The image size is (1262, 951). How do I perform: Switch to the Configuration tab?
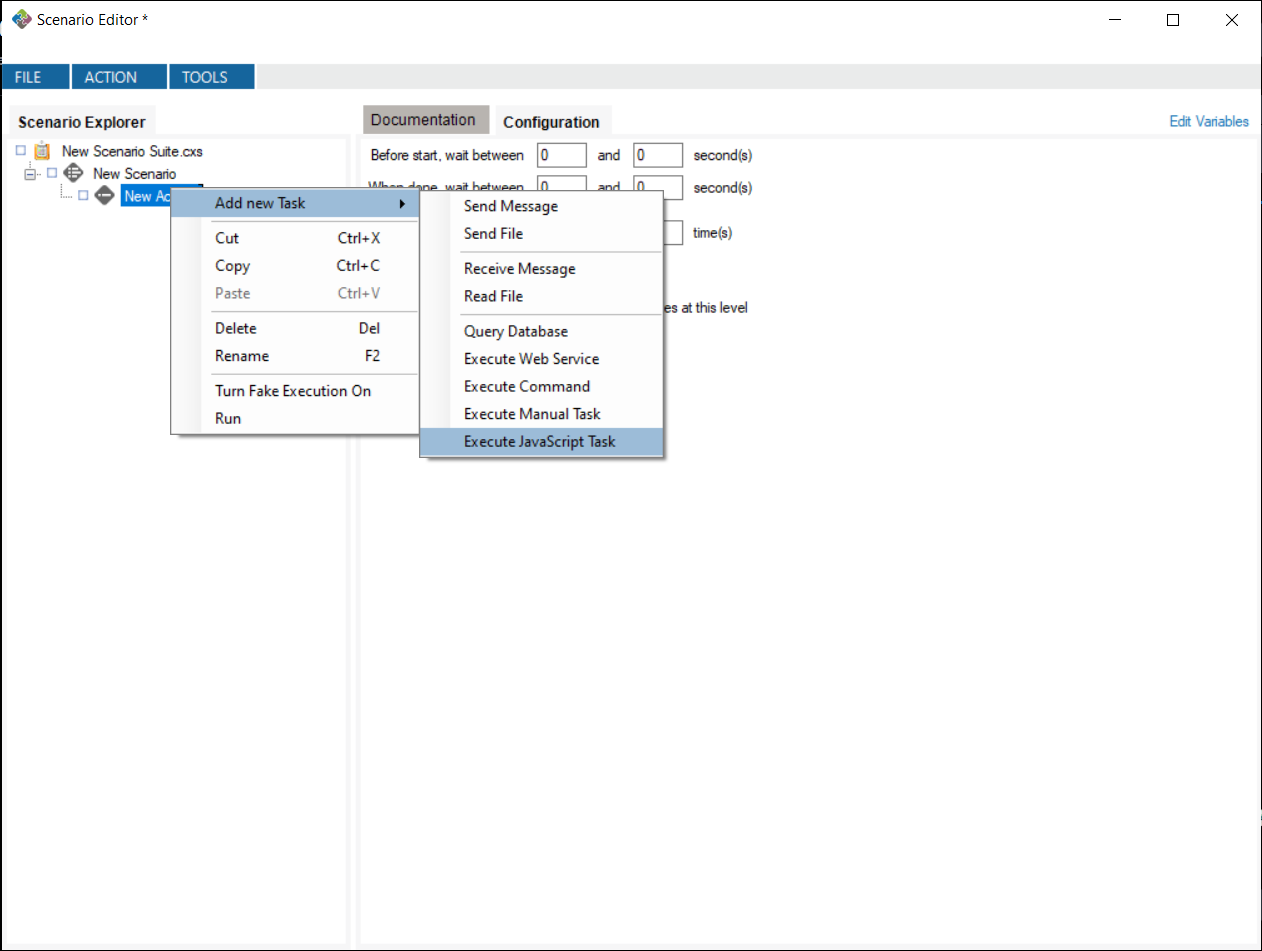coord(552,122)
